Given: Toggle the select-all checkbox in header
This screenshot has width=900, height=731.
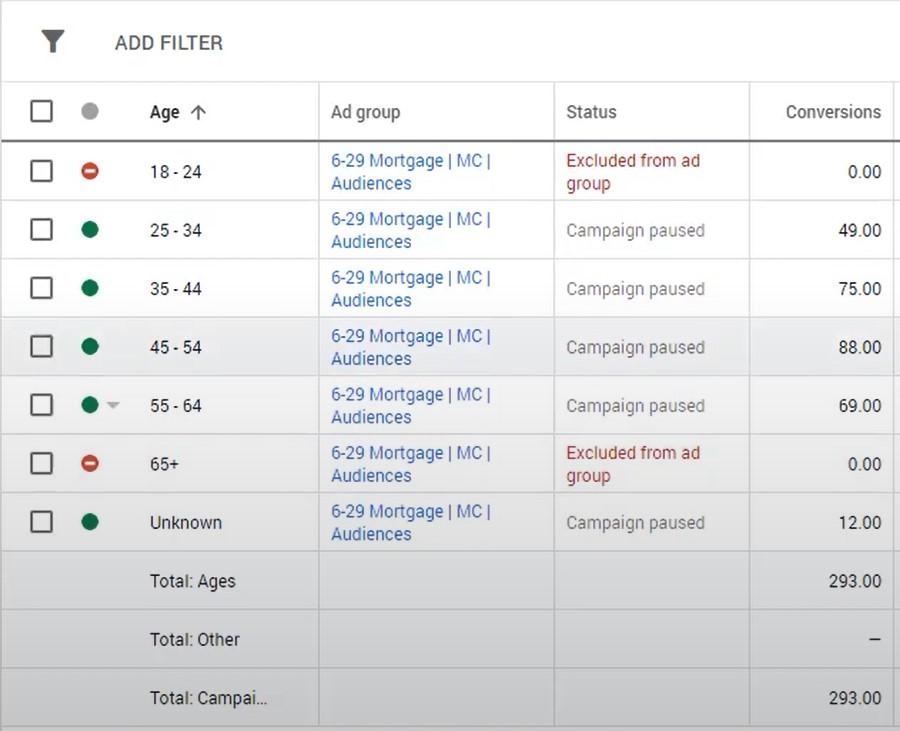Looking at the screenshot, I should point(41,111).
